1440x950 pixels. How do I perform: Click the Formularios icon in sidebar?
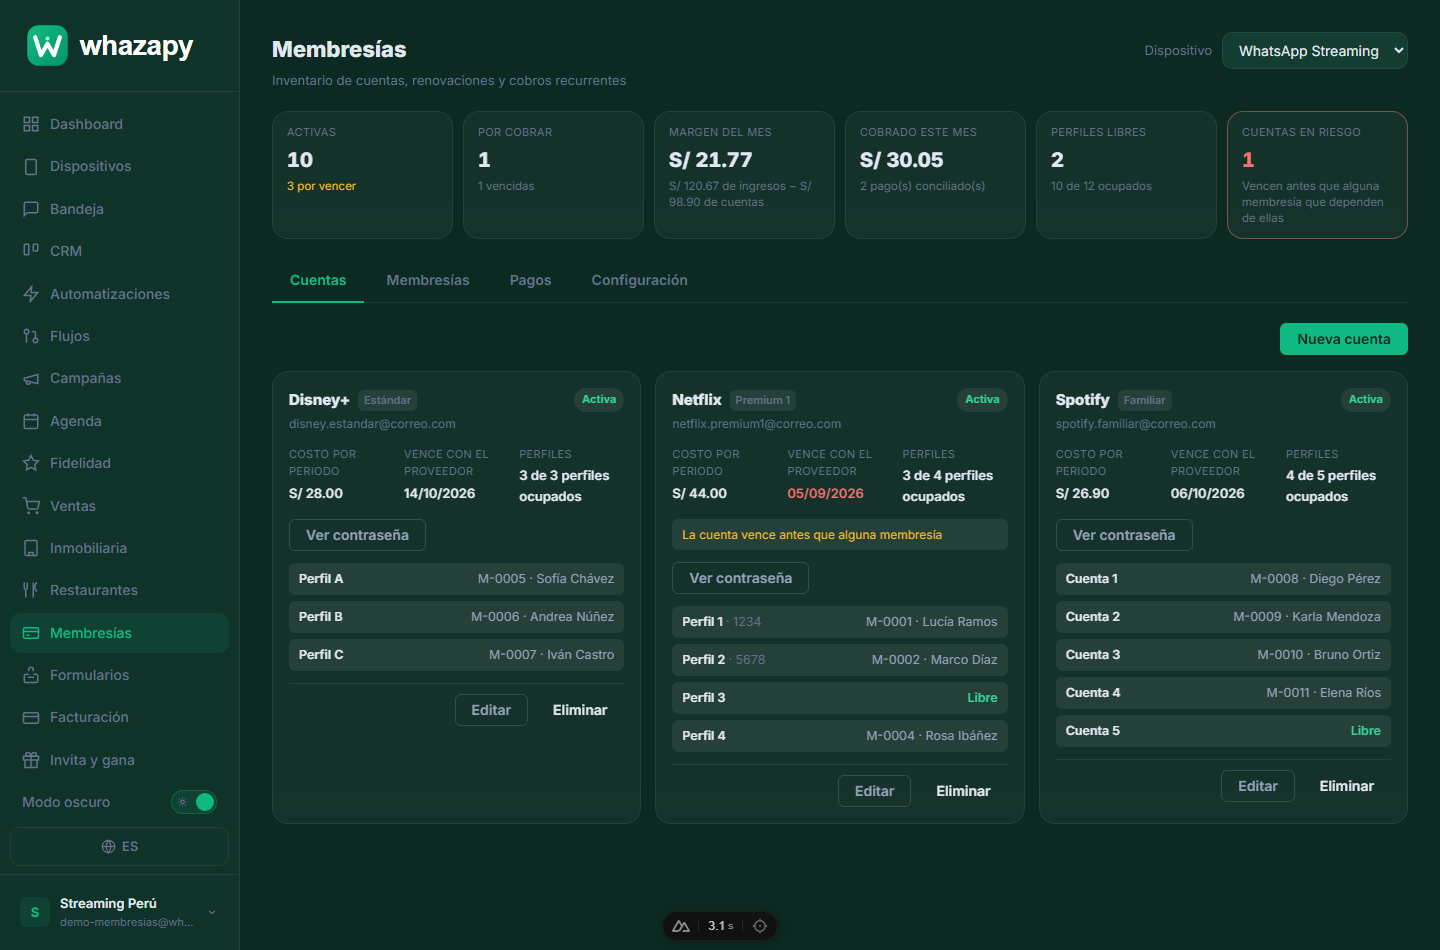[x=31, y=675]
